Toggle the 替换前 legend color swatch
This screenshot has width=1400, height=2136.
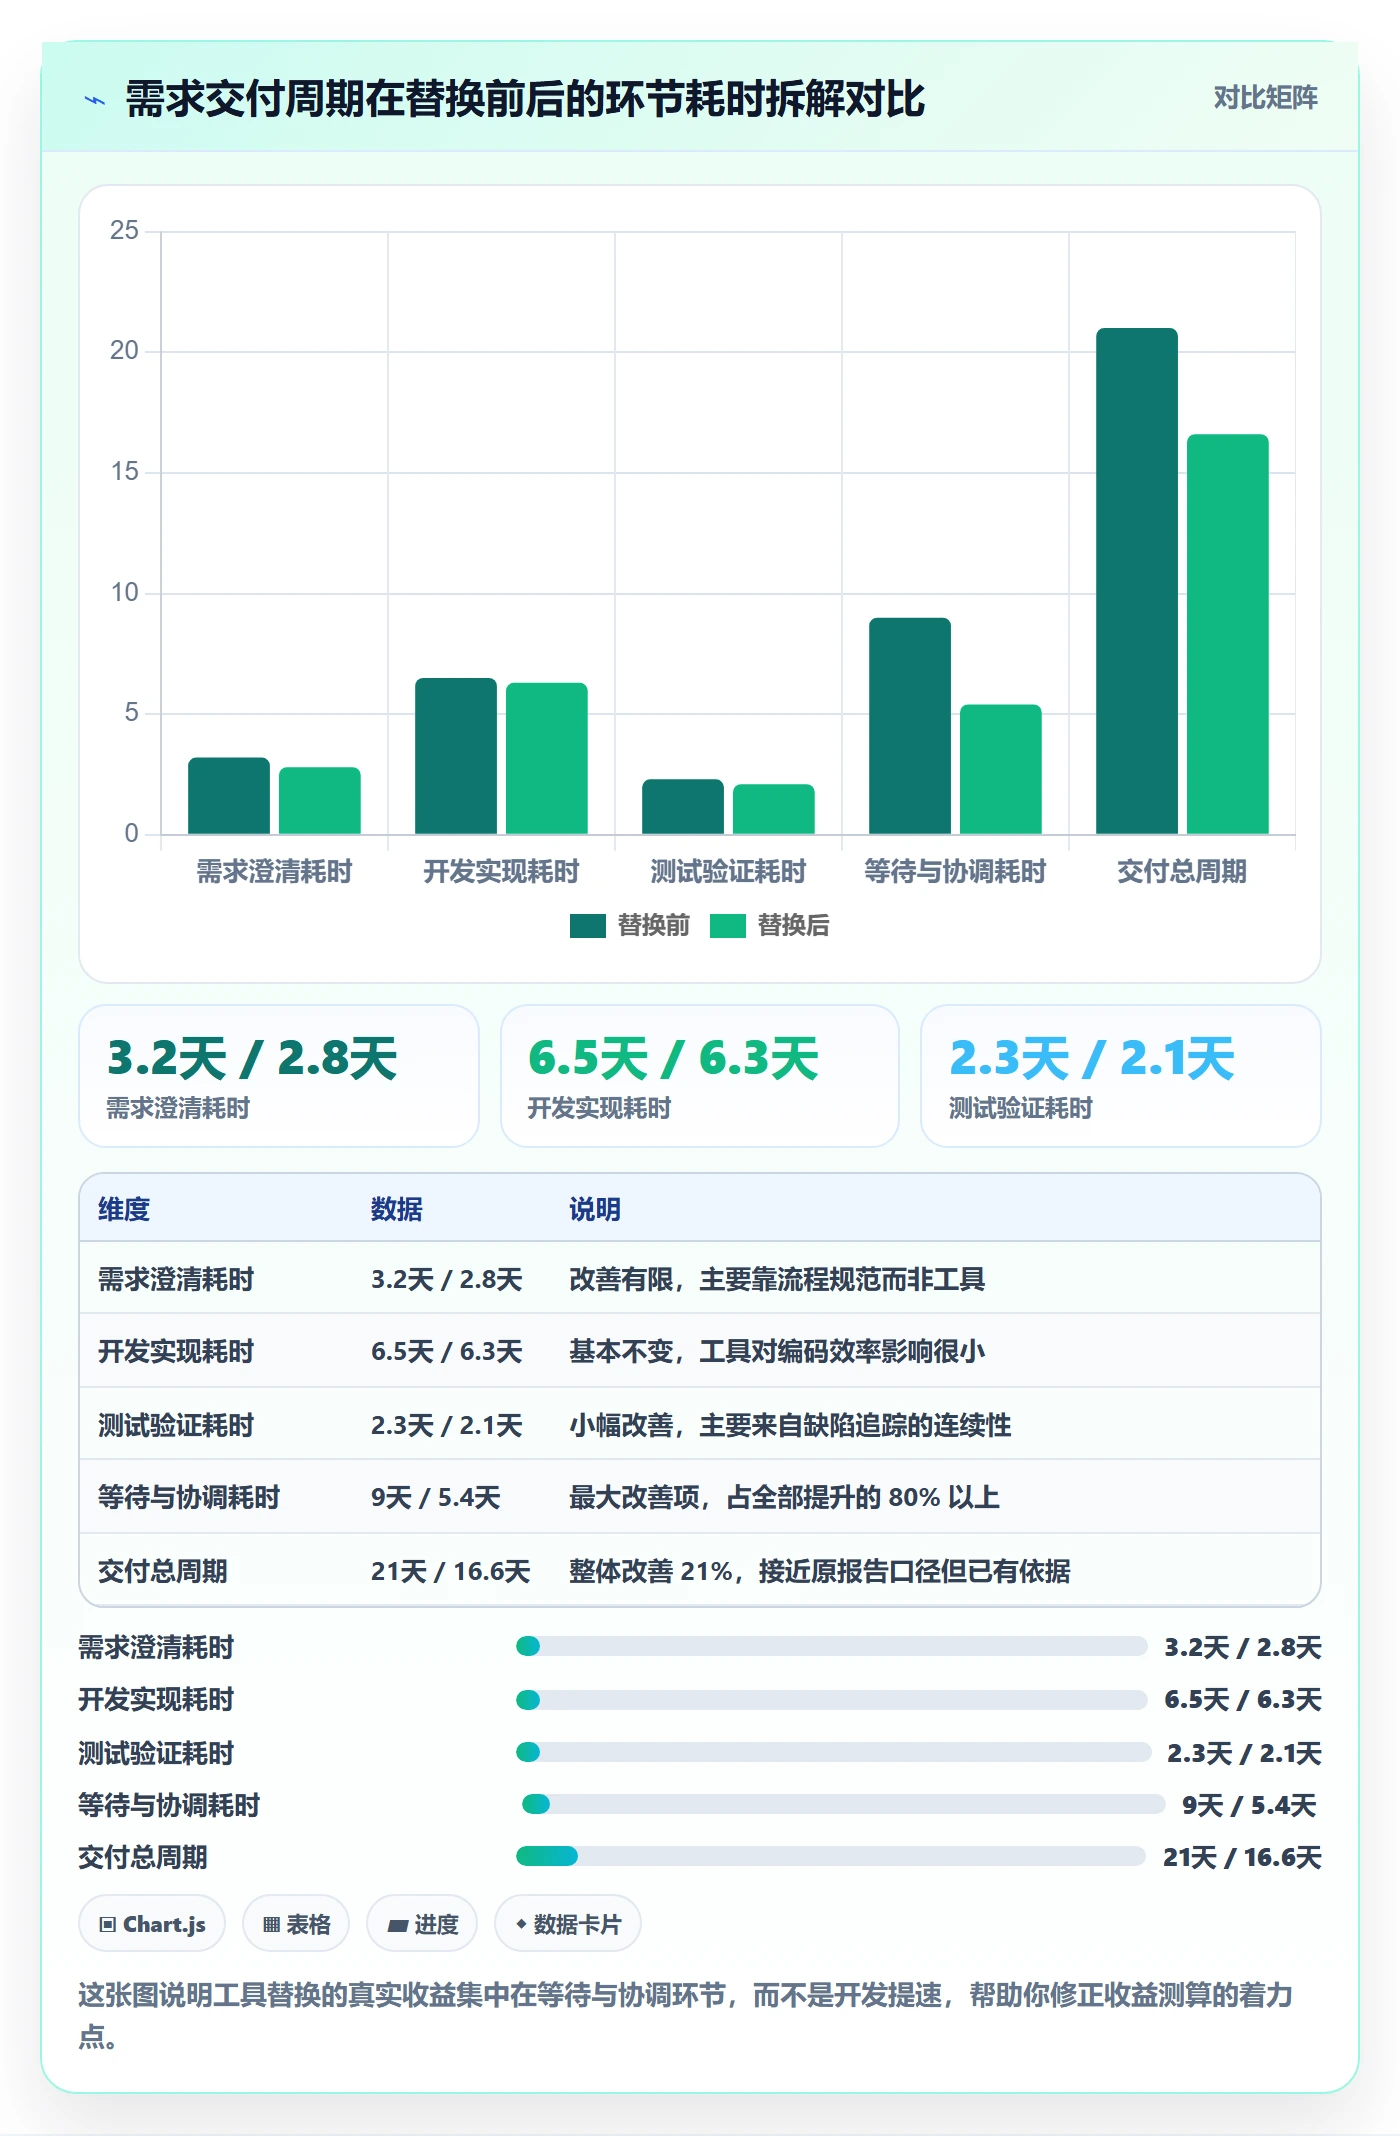(x=588, y=926)
